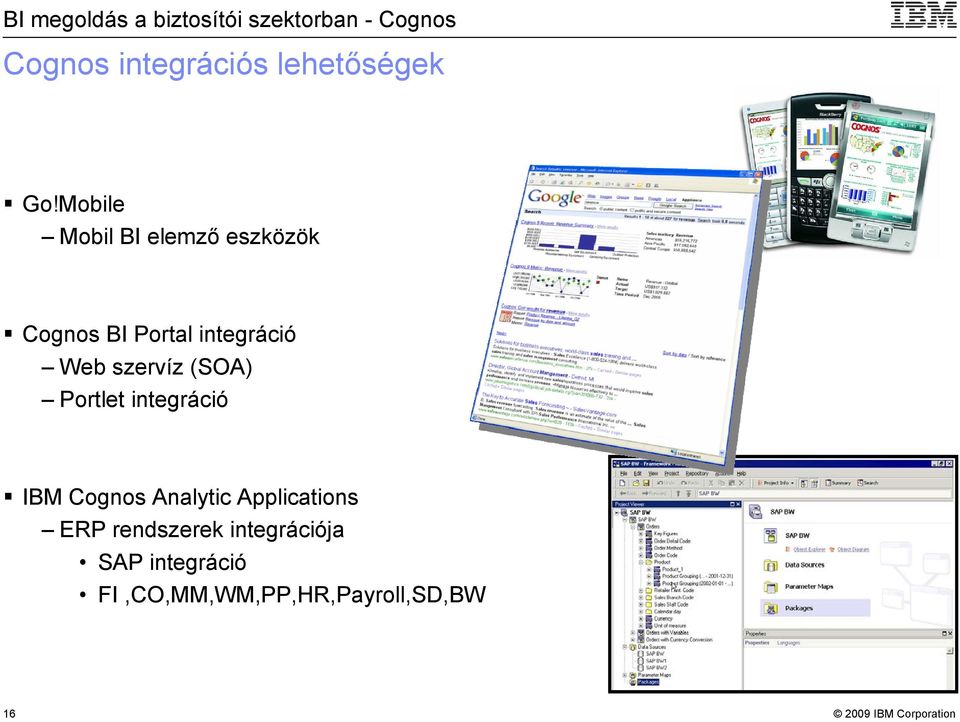This screenshot has height=722, width=960.
Task: Click the Back navigation arrow
Action: point(628,494)
